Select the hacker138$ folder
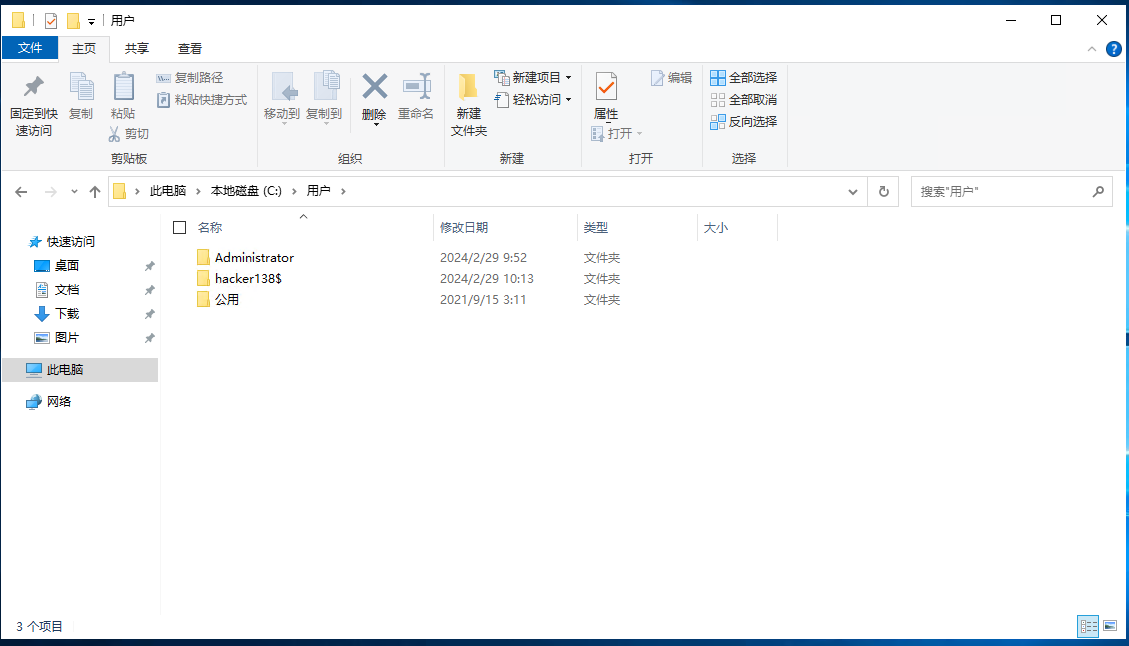 (248, 279)
